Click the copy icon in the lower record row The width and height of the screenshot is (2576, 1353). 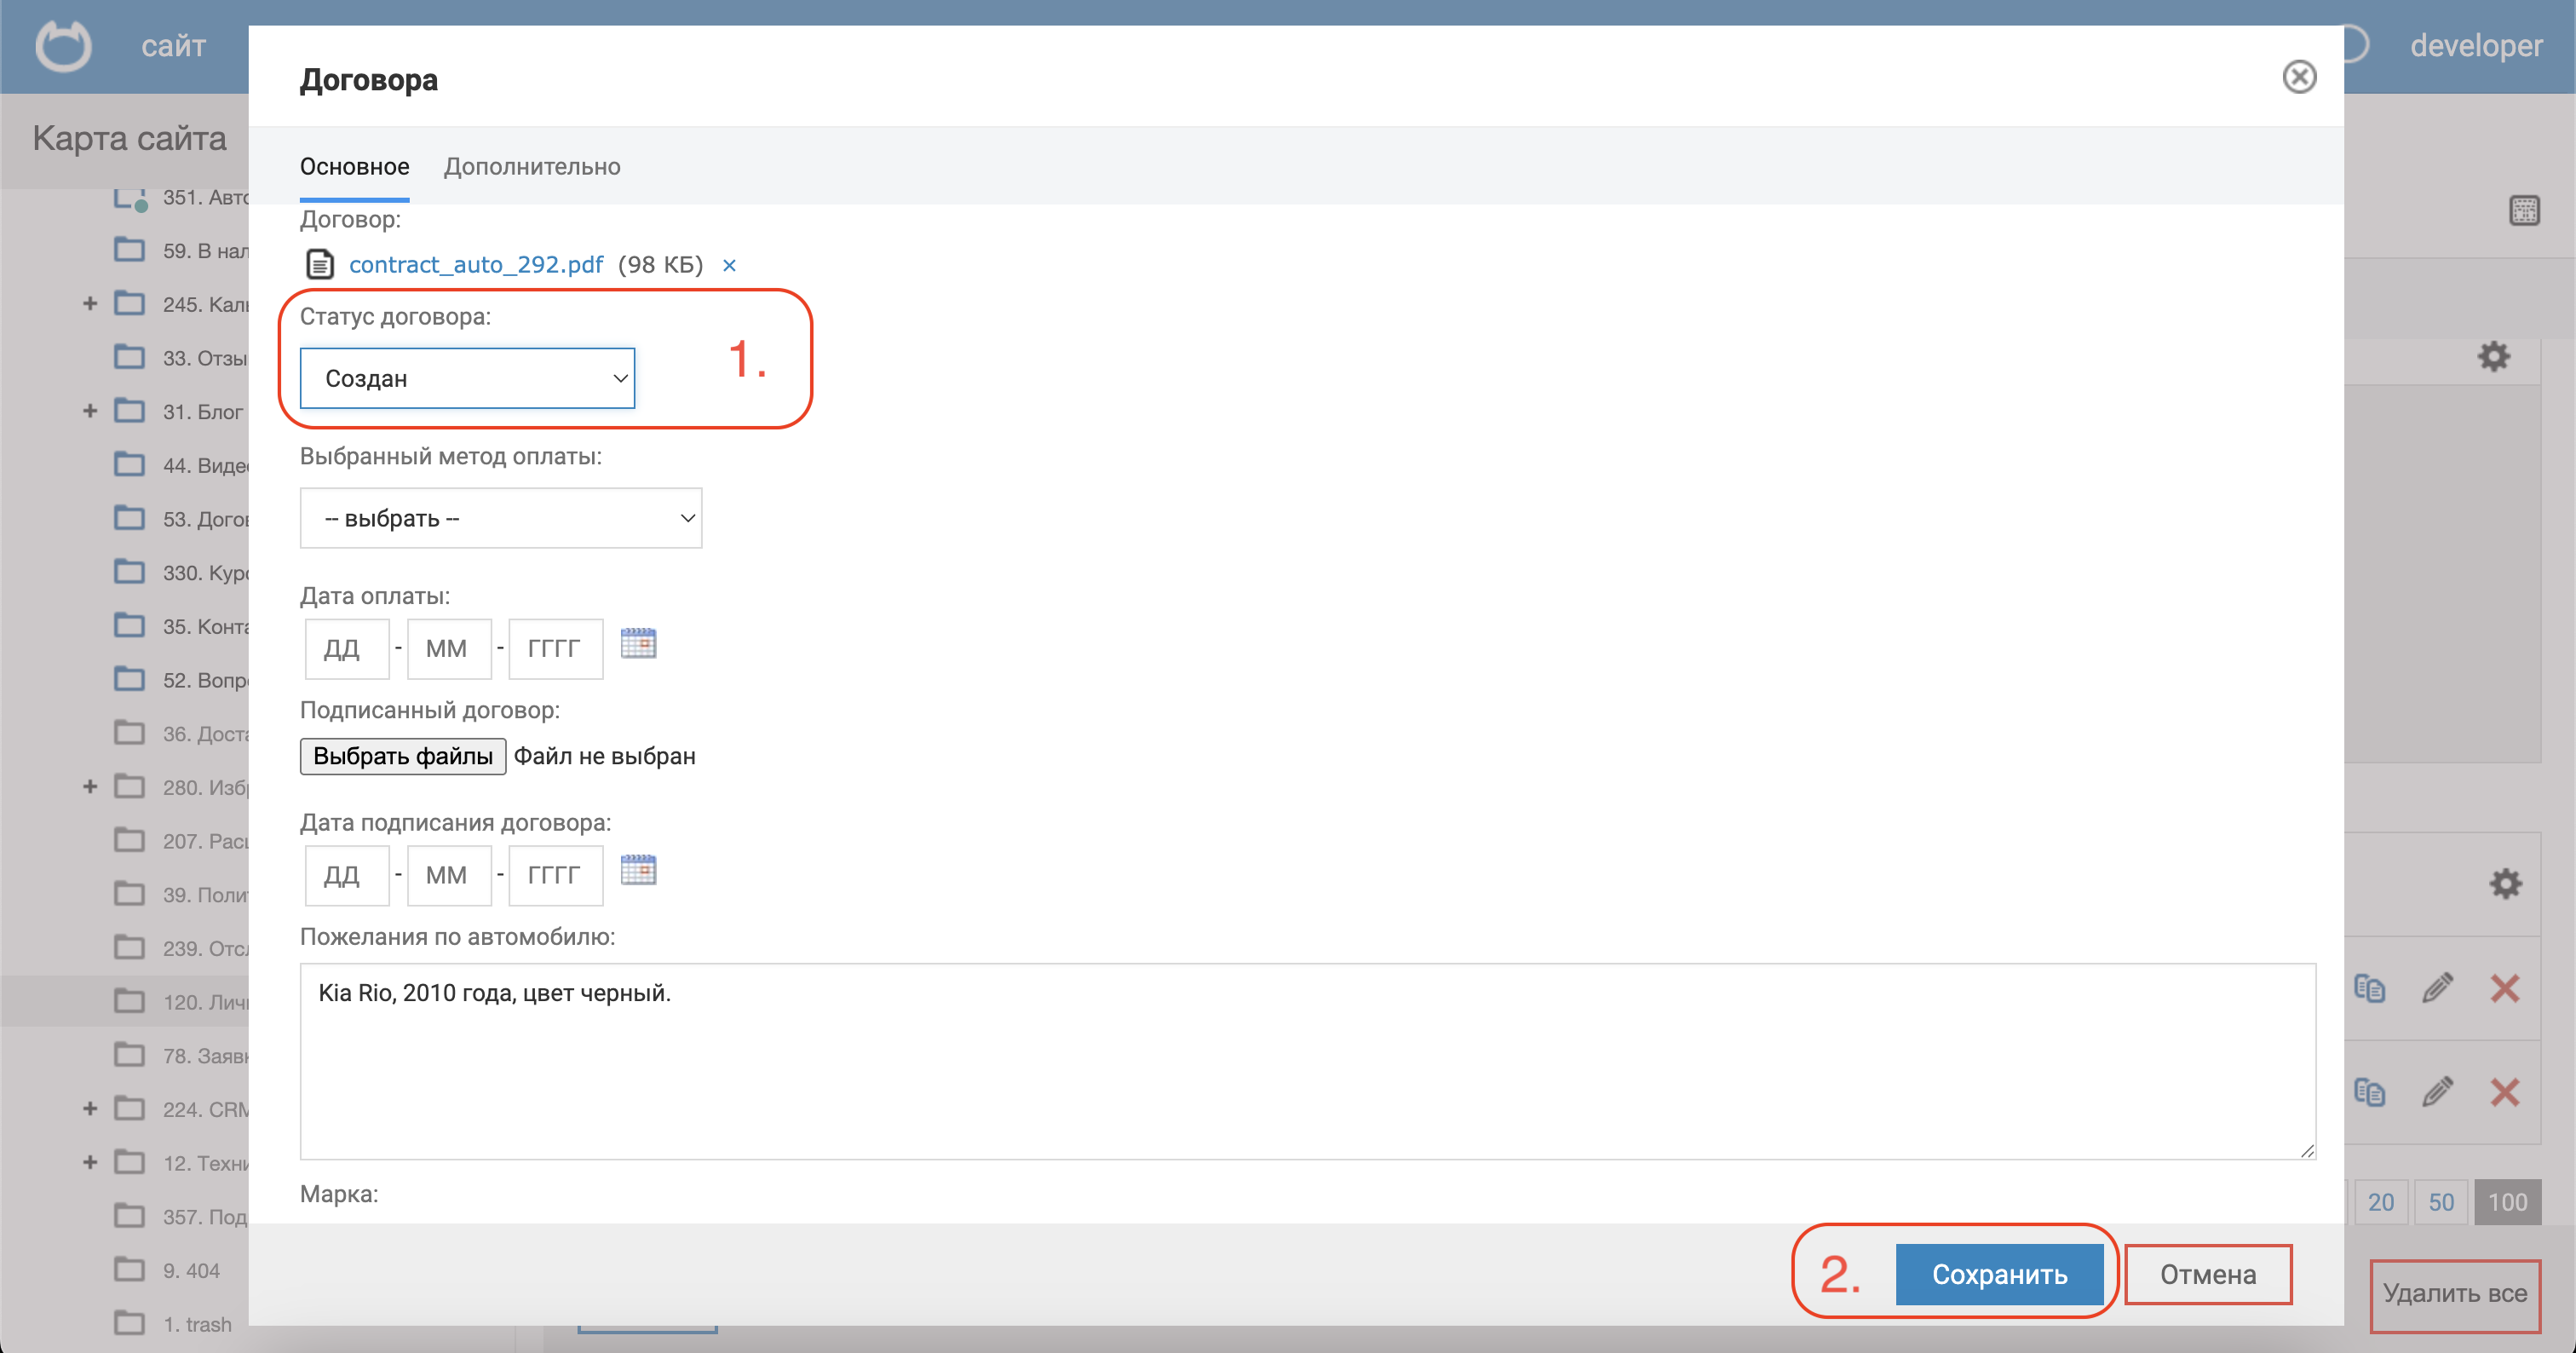tap(2369, 1092)
